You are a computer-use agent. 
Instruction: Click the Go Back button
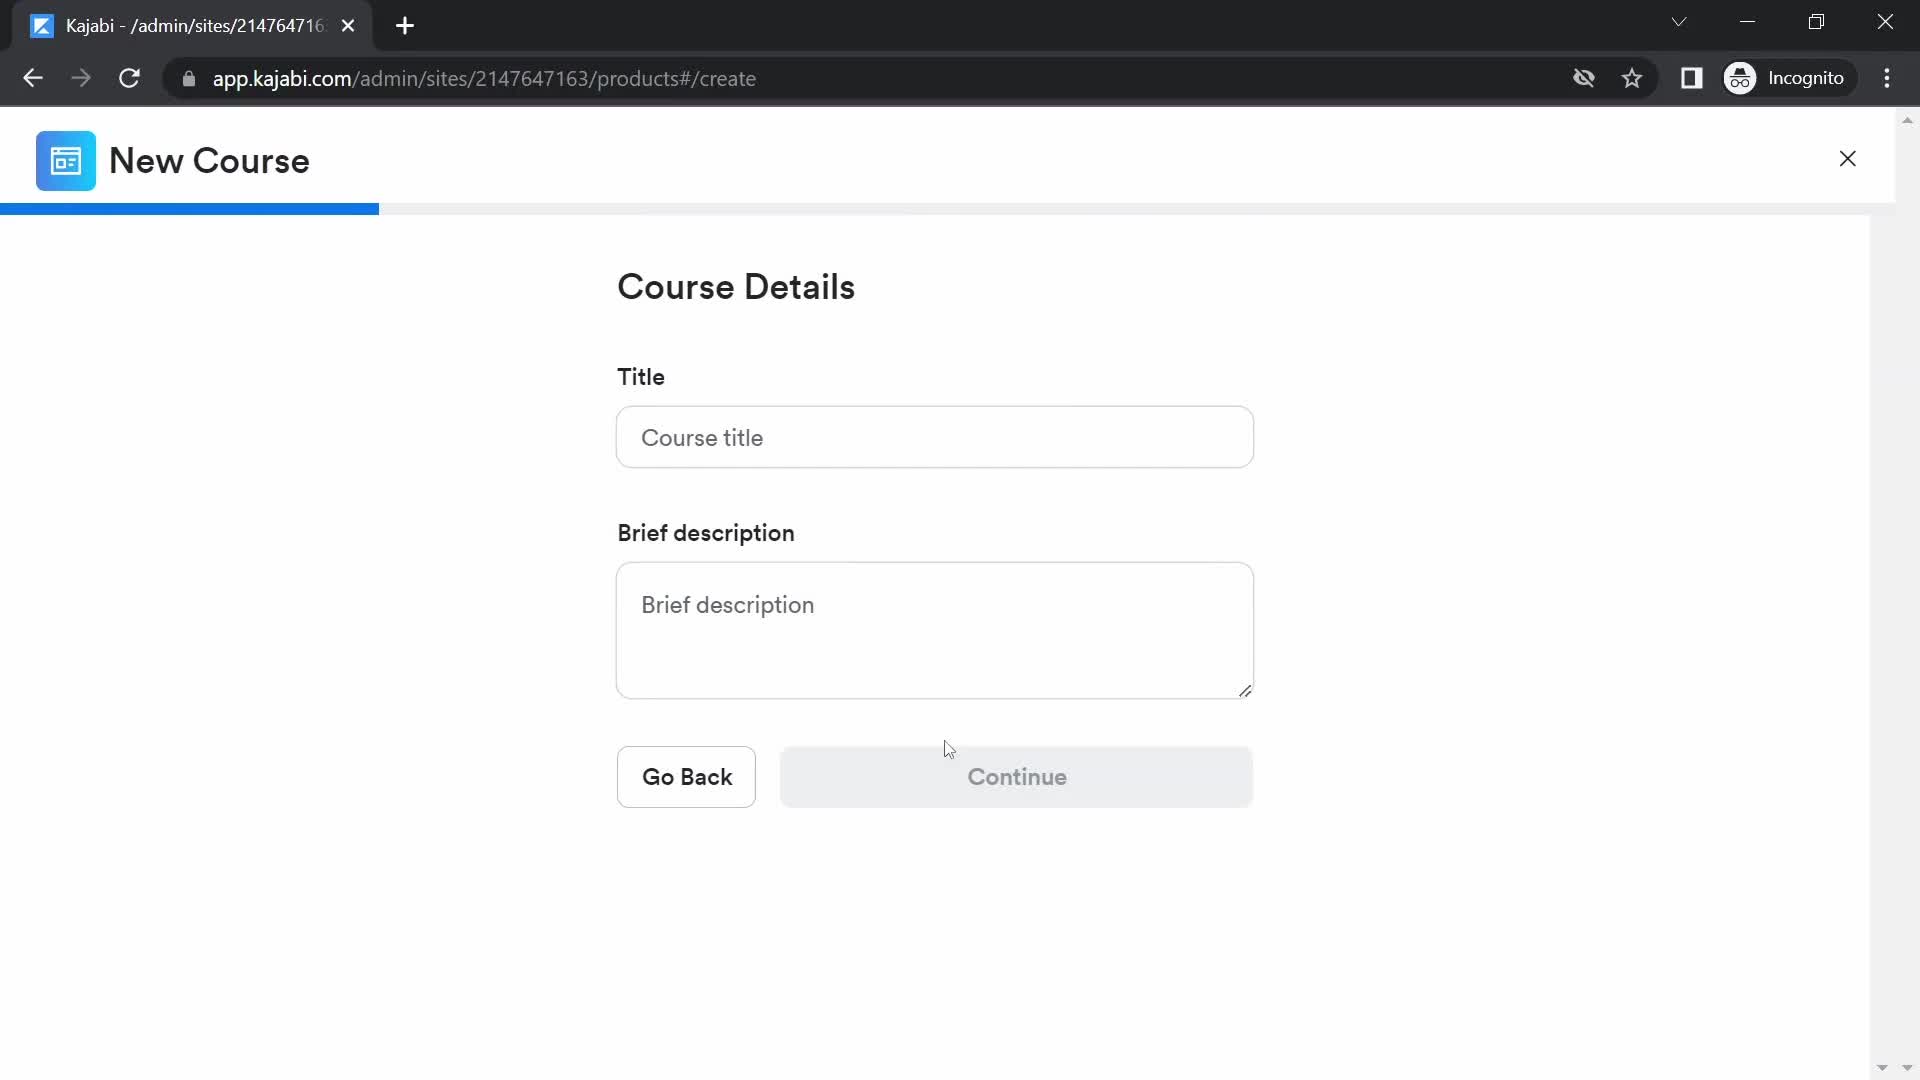coord(687,777)
